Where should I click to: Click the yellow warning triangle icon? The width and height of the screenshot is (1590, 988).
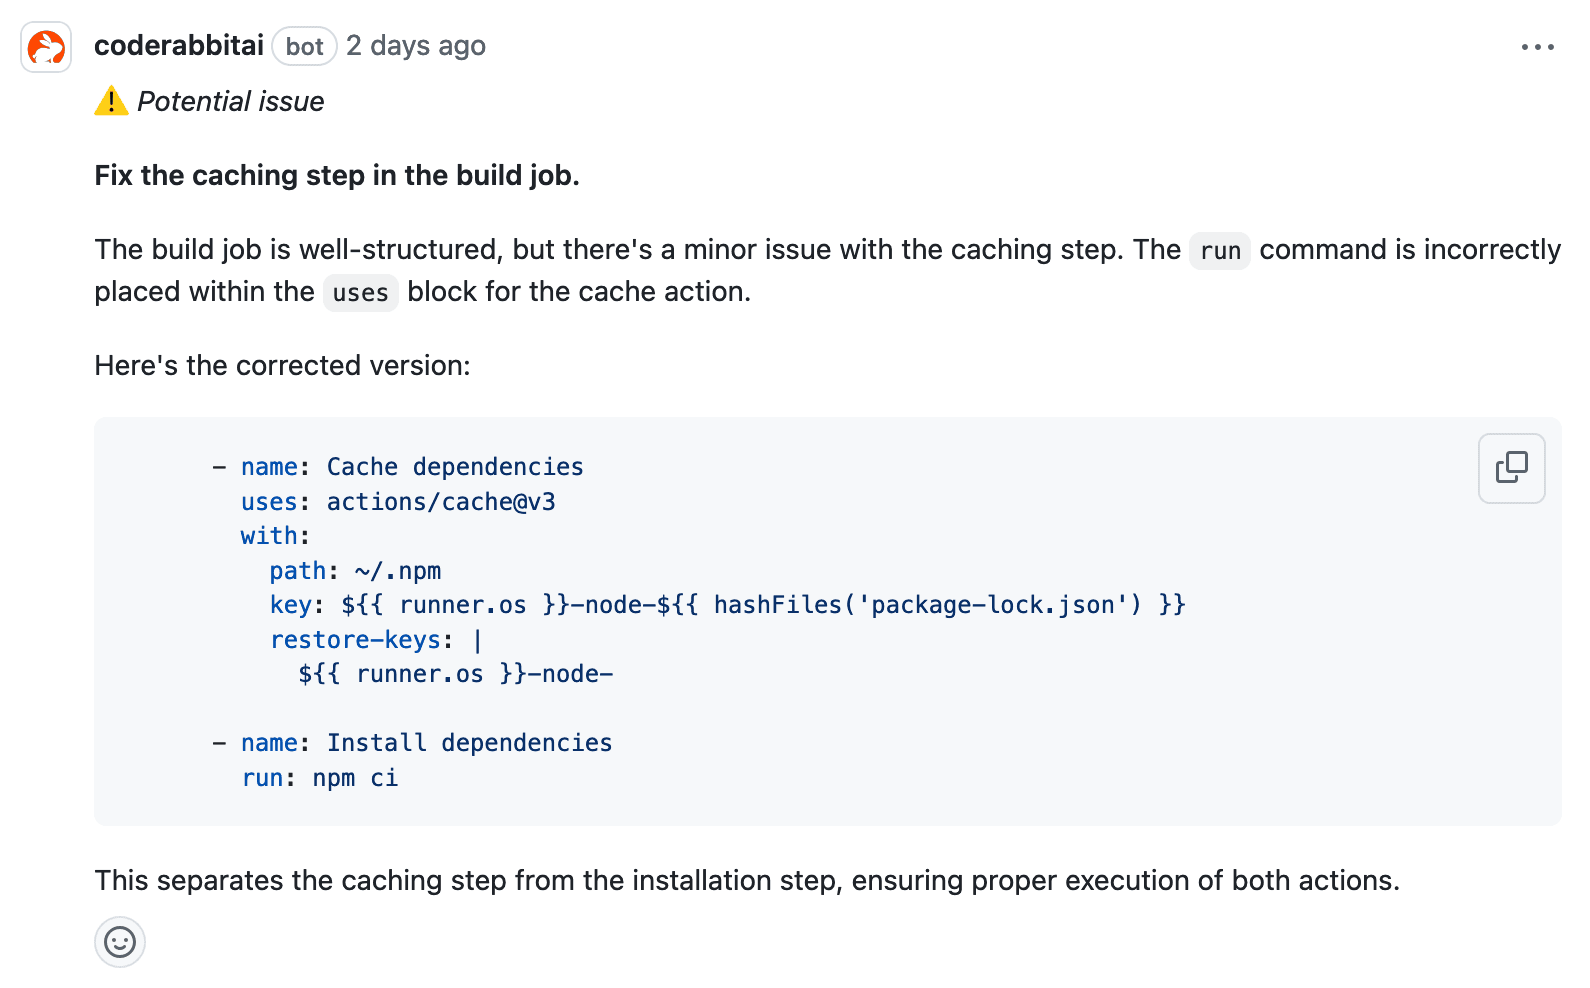click(111, 101)
